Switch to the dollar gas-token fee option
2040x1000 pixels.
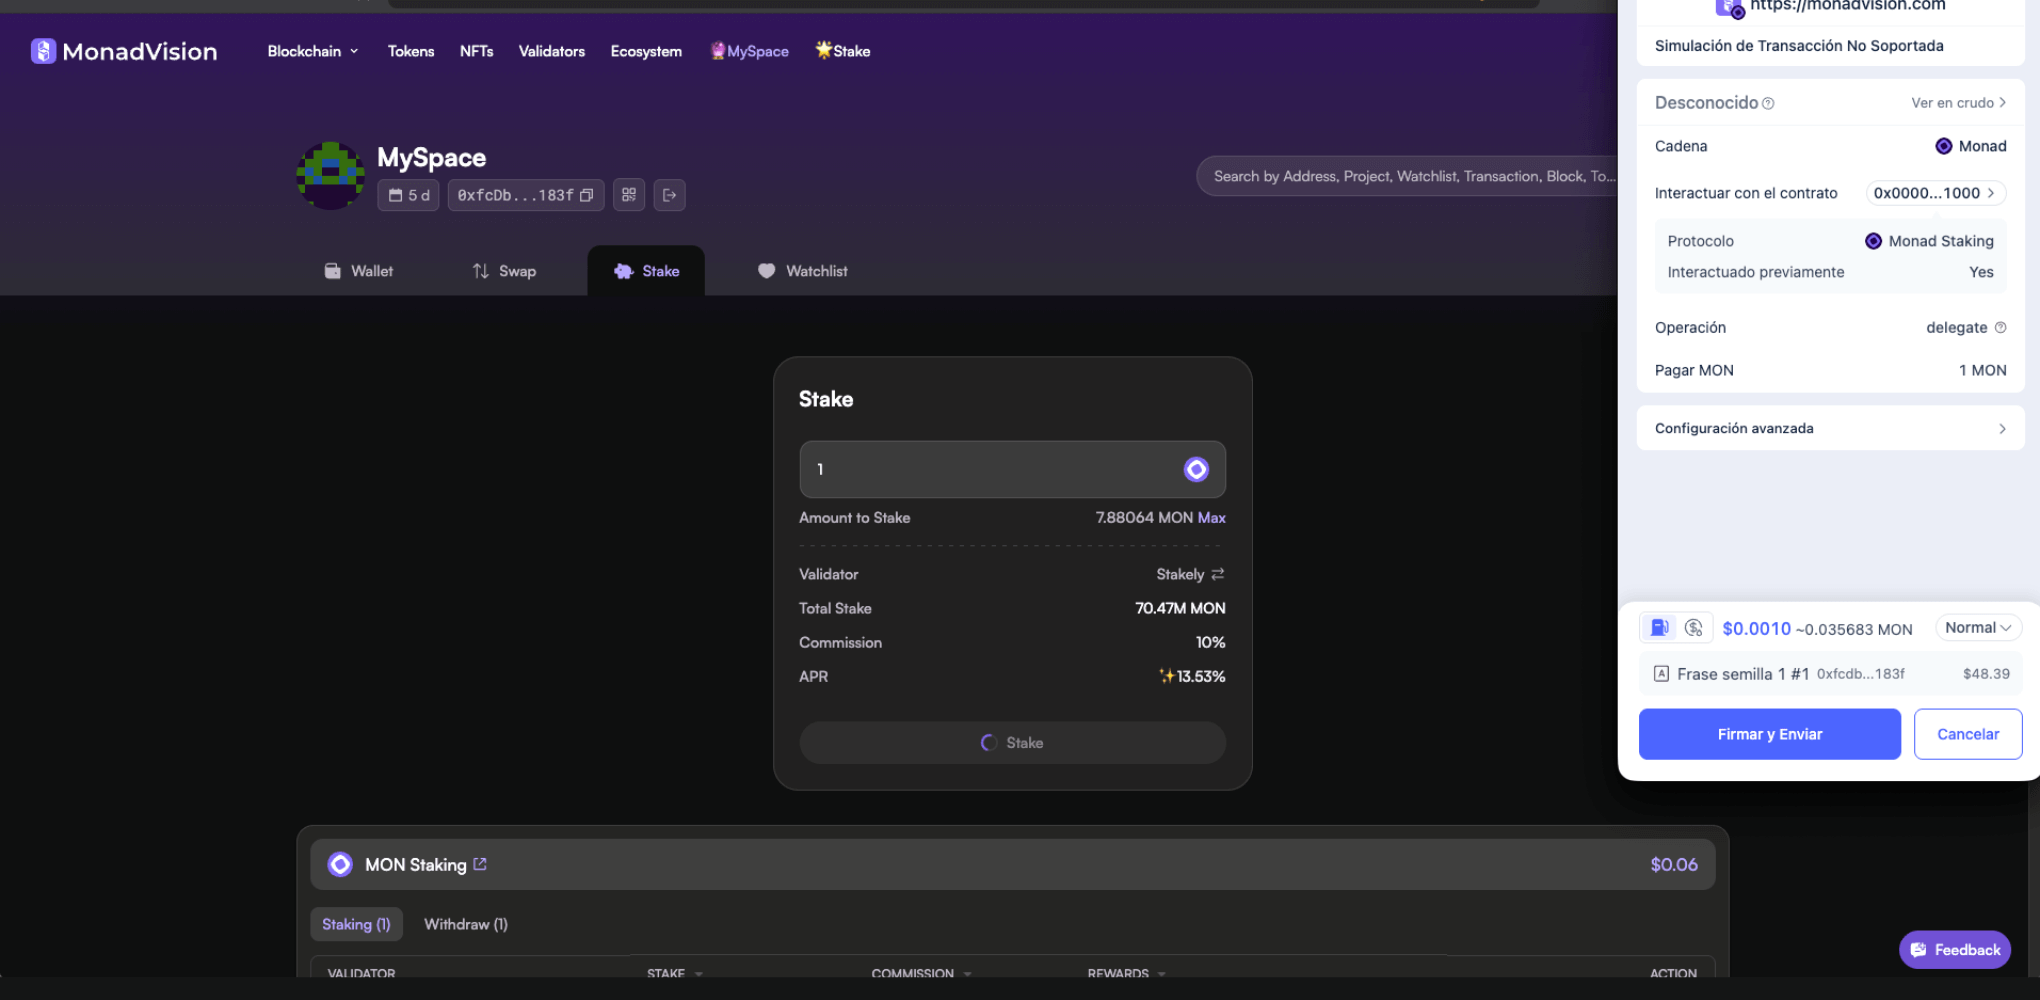point(1693,627)
